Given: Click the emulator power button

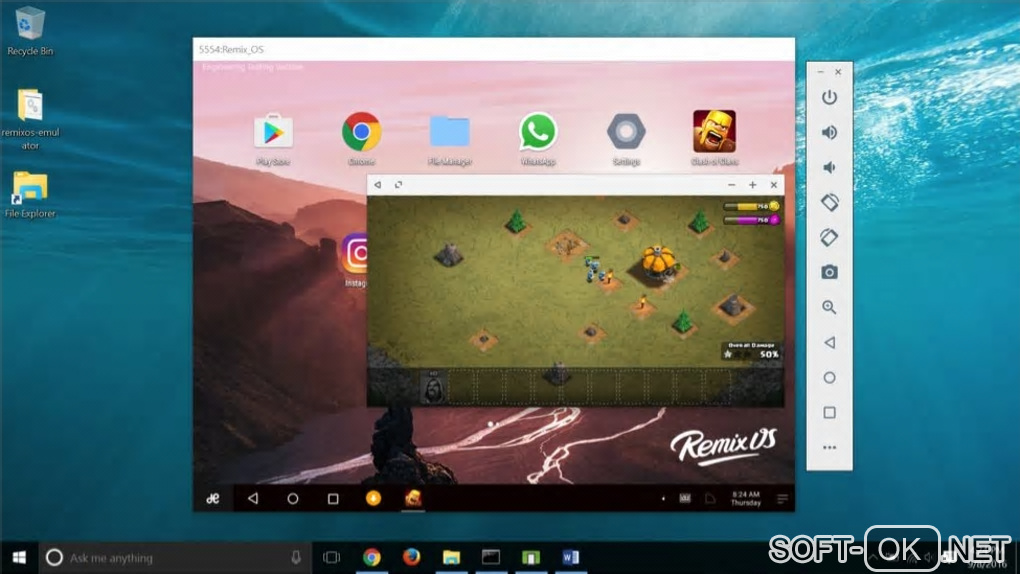Looking at the screenshot, I should [829, 98].
